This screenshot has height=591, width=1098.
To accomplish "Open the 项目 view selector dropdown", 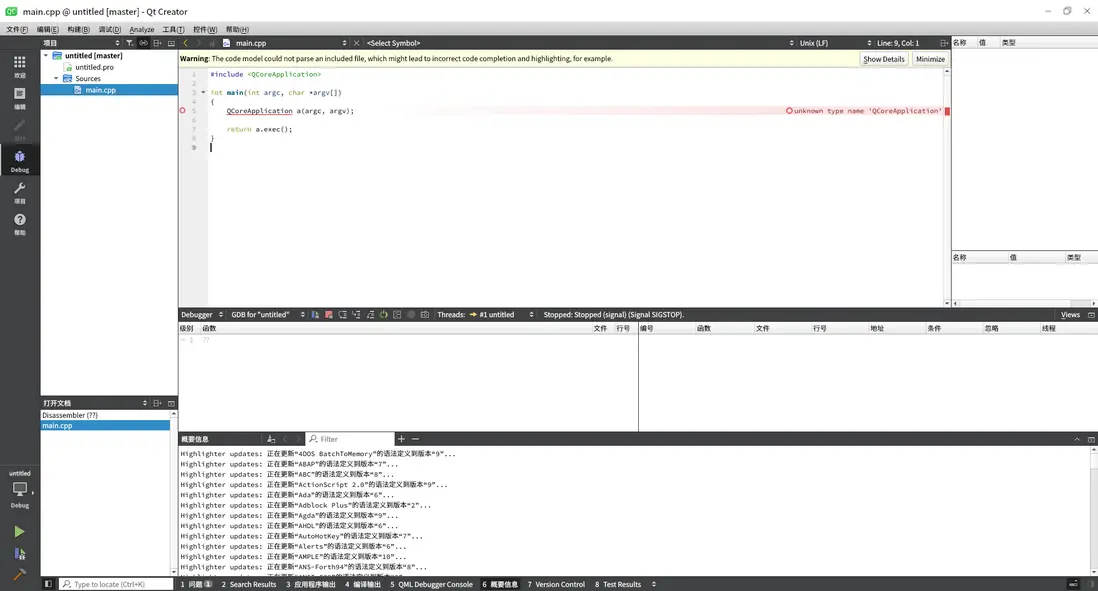I will coord(82,43).
